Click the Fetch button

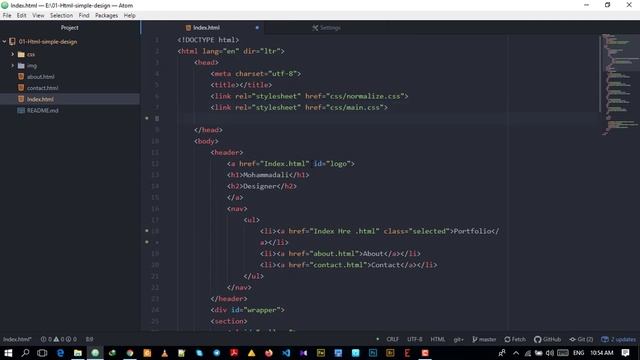coord(515,339)
